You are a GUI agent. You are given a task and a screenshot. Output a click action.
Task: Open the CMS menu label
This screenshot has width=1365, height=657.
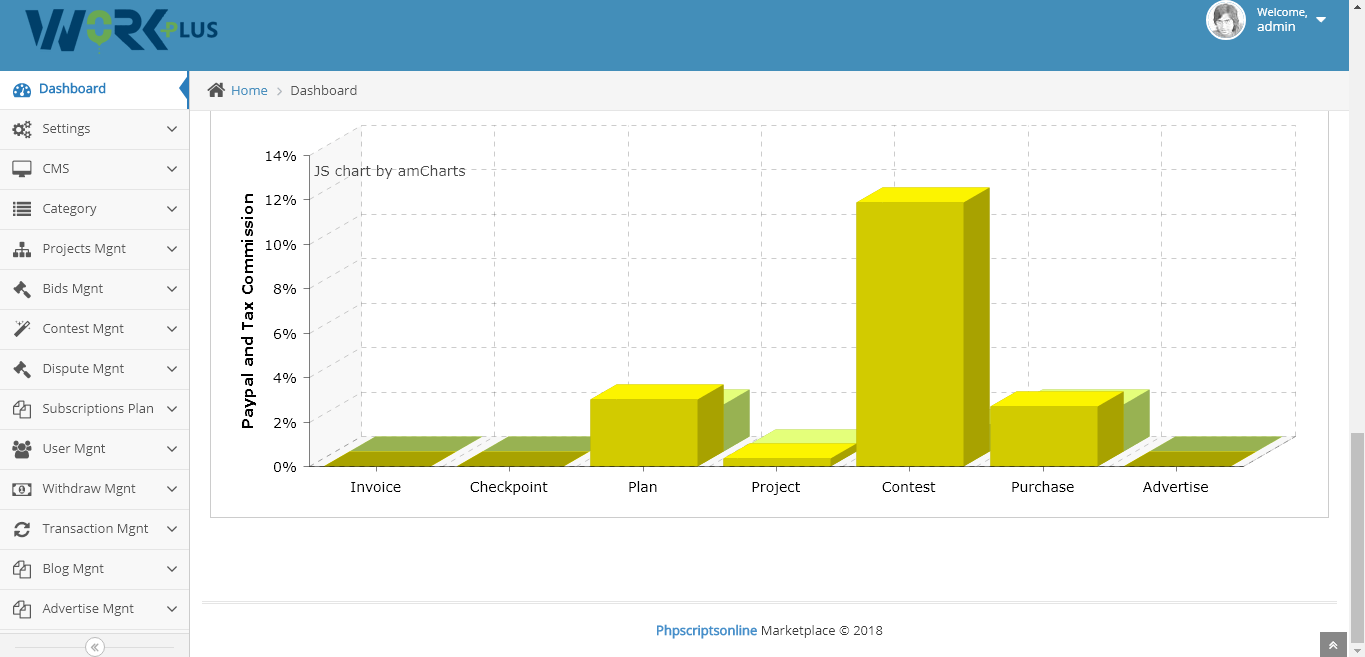pos(56,169)
